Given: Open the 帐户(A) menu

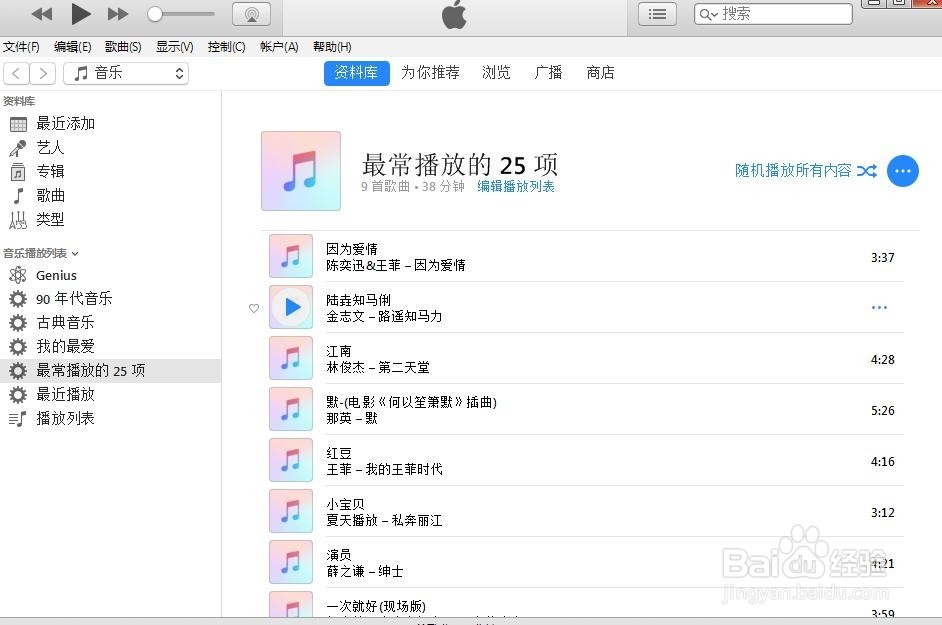Looking at the screenshot, I should pos(279,47).
